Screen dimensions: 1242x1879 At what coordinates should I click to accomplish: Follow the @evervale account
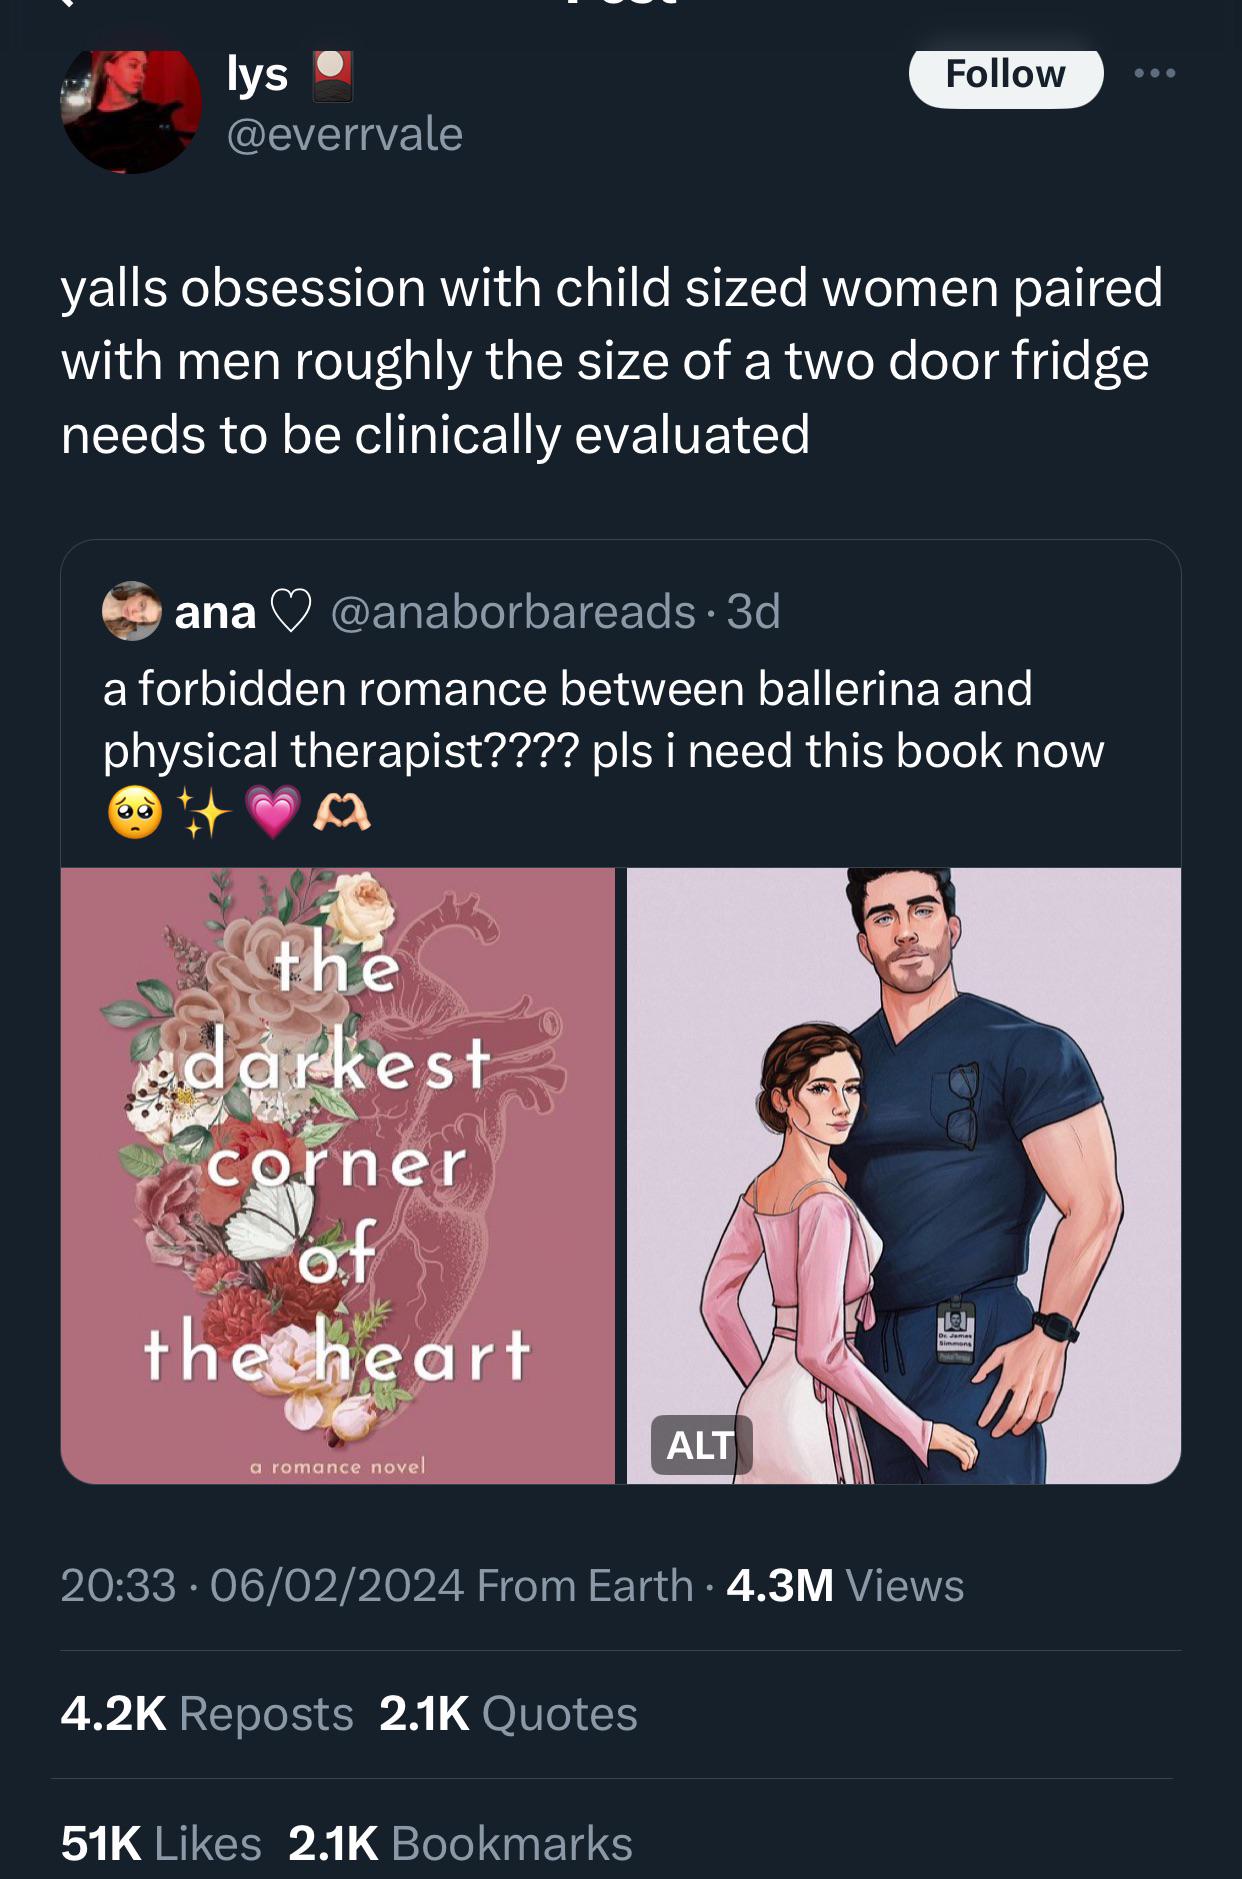[x=1006, y=76]
